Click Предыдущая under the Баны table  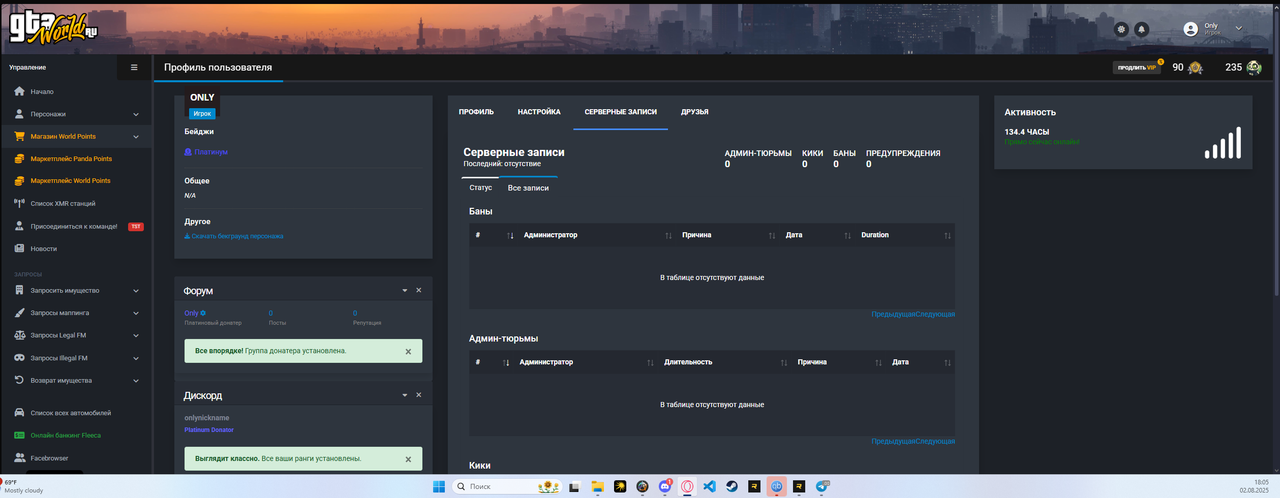pyautogui.click(x=893, y=314)
